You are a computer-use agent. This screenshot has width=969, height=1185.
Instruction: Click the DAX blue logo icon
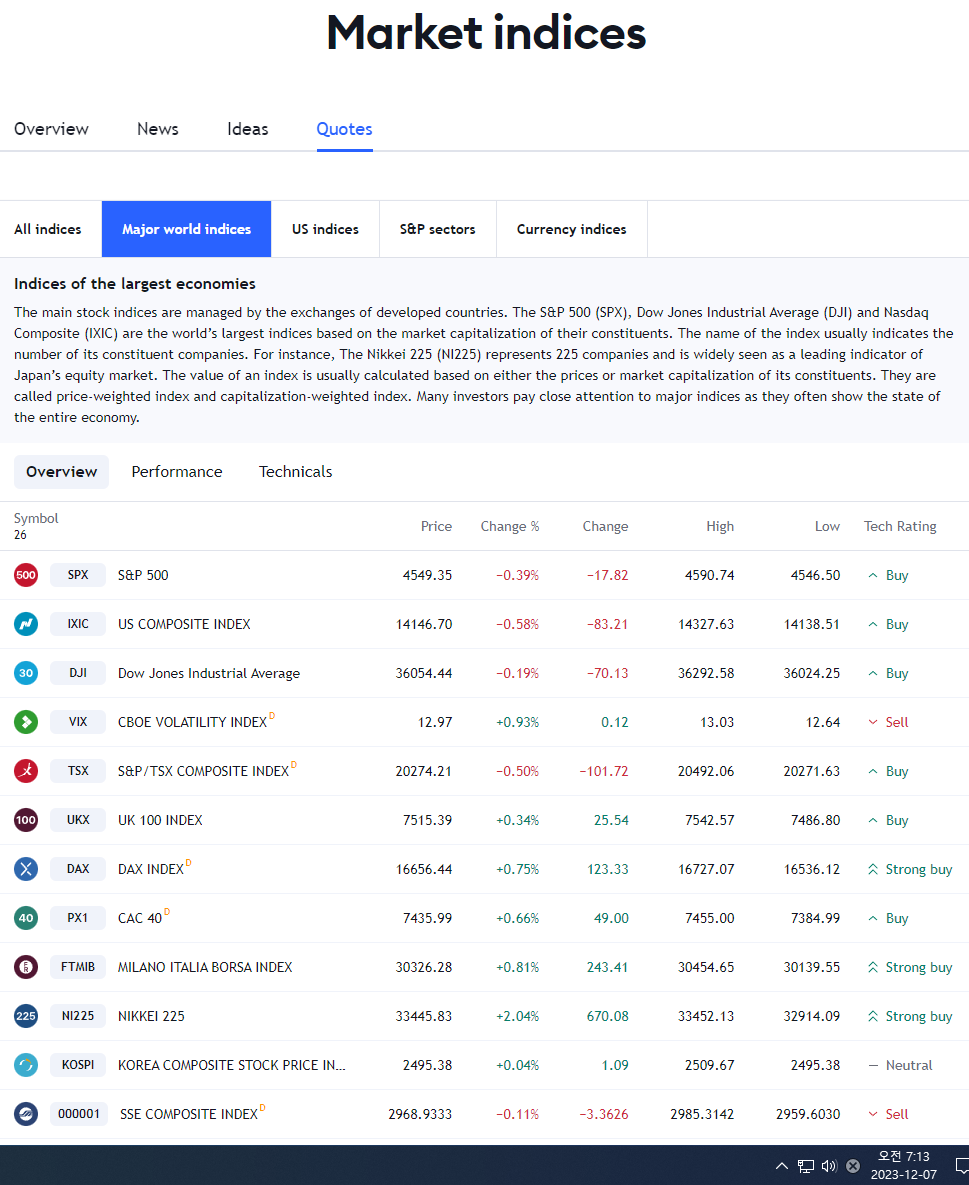[x=26, y=869]
